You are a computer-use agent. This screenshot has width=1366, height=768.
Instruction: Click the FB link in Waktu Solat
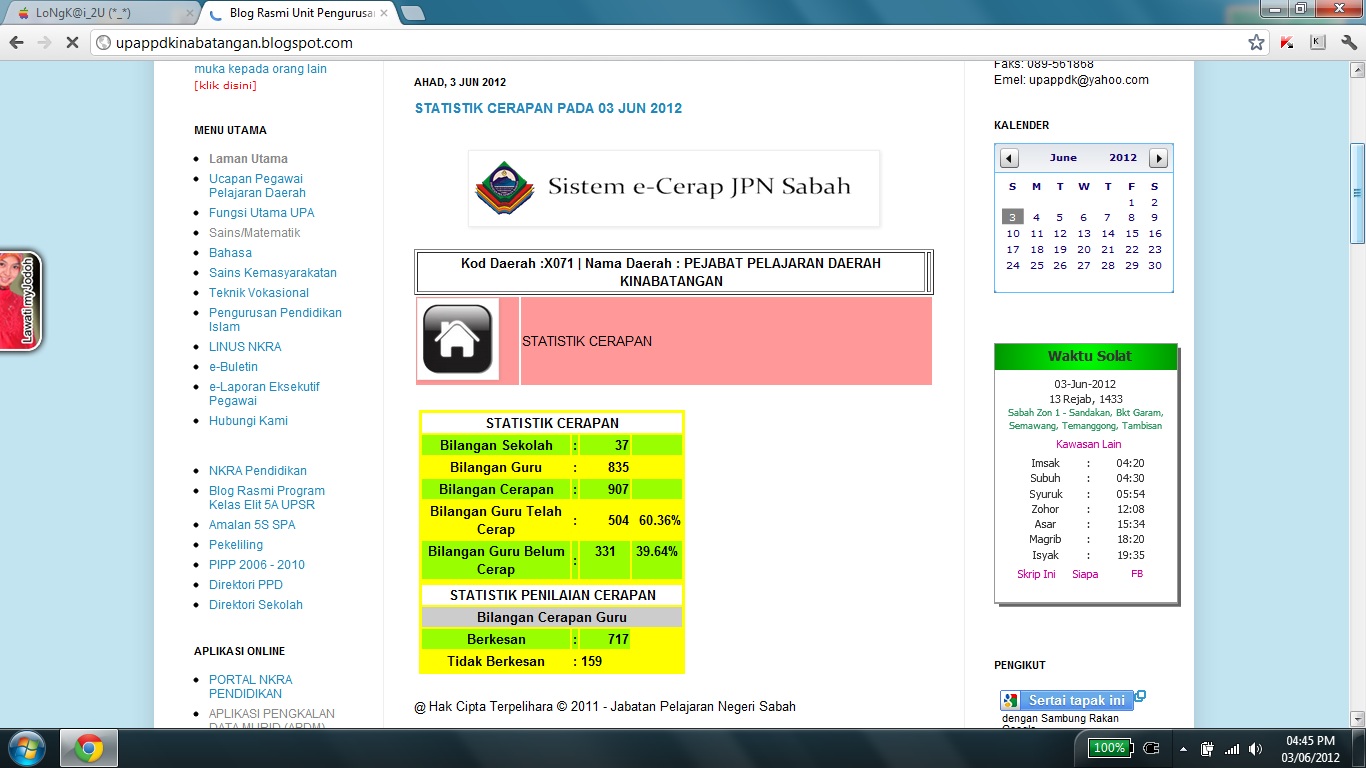coord(1137,574)
